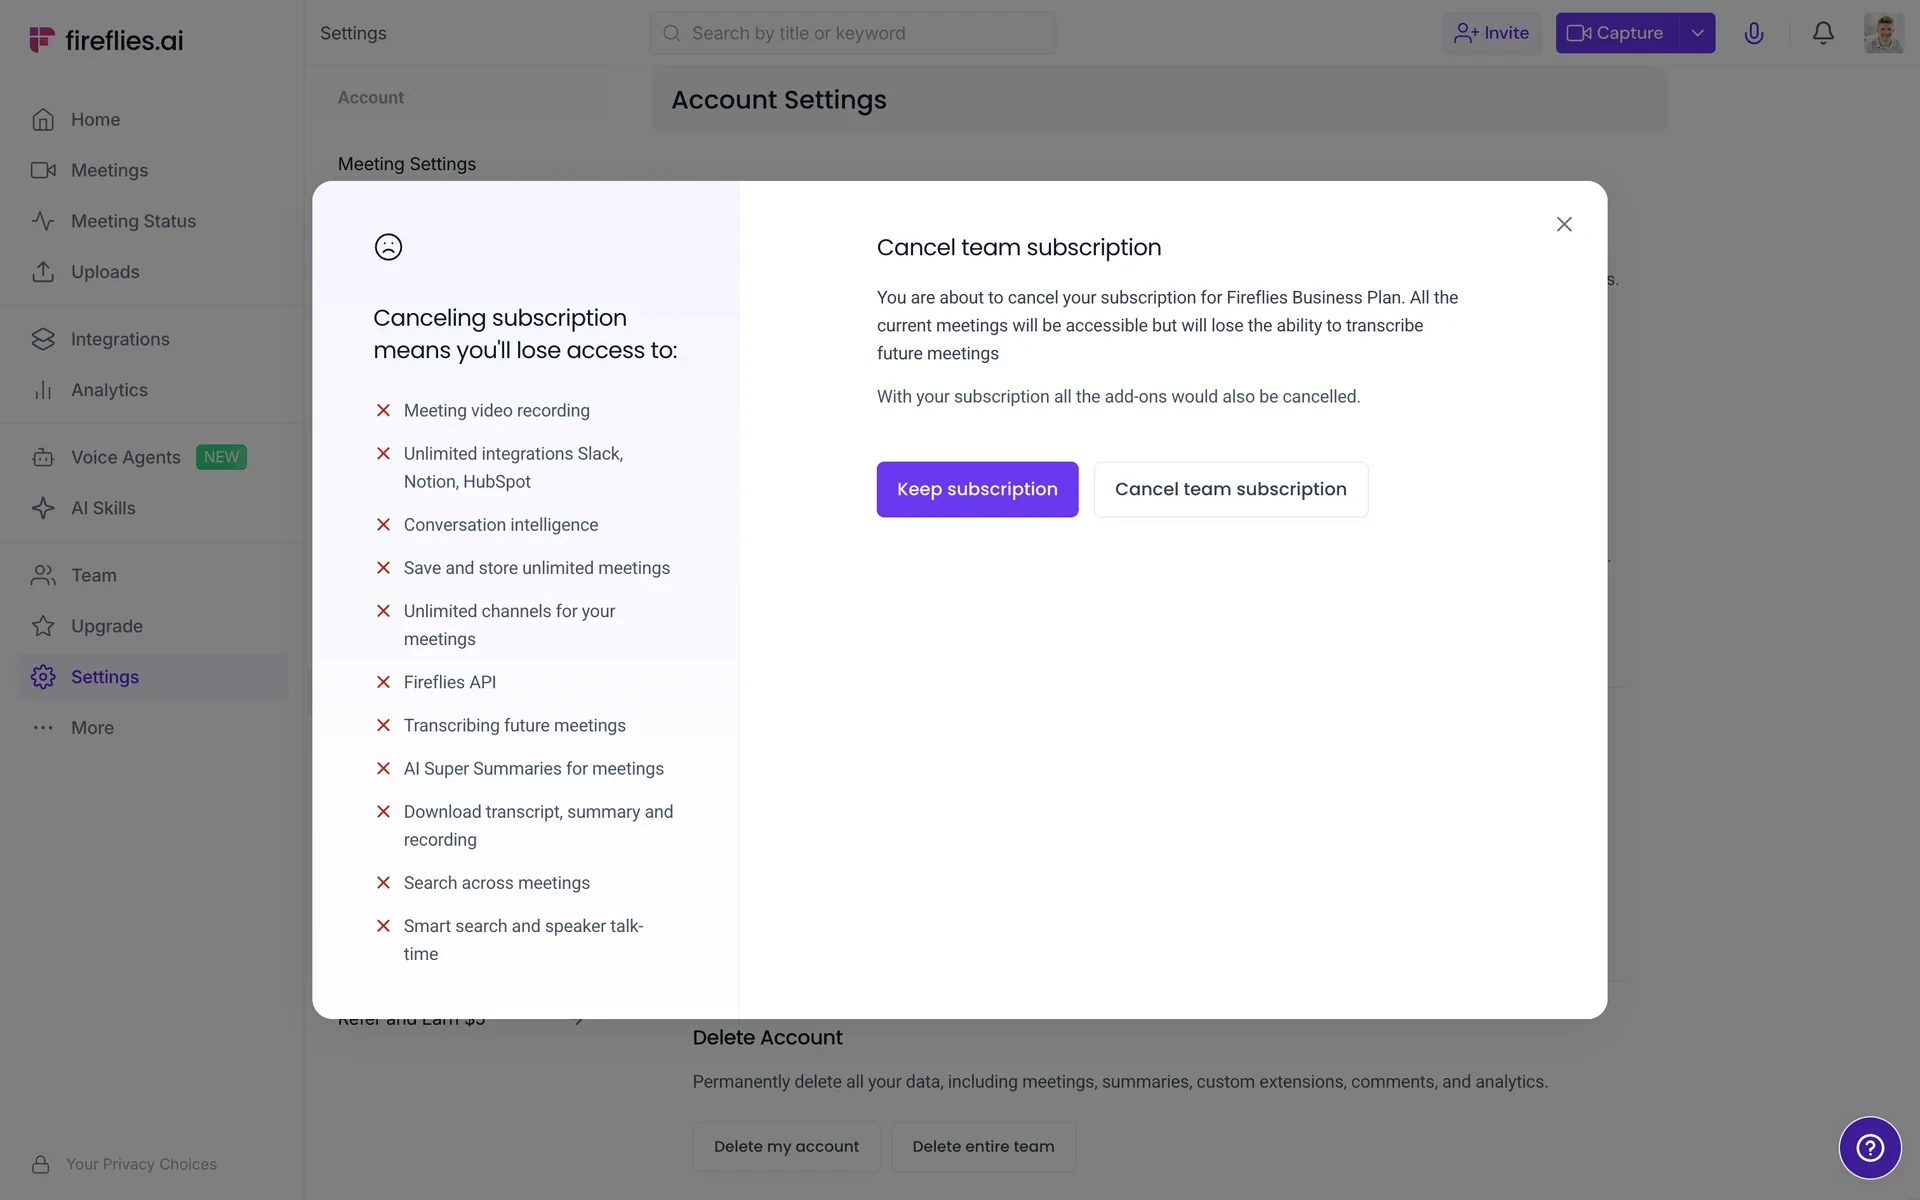Click X icon beside Meeting video recording
The image size is (1920, 1200).
tap(383, 410)
